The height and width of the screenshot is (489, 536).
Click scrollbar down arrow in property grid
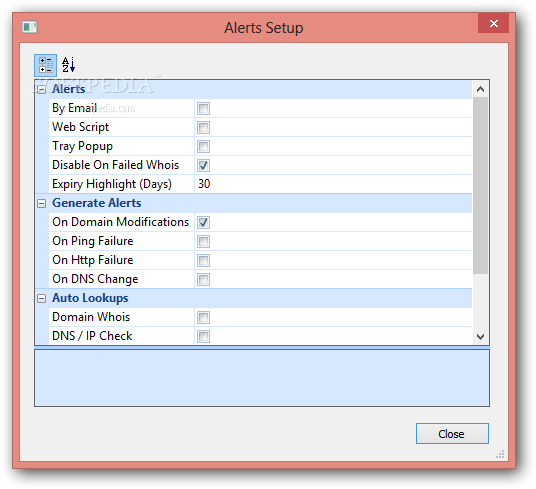point(481,337)
